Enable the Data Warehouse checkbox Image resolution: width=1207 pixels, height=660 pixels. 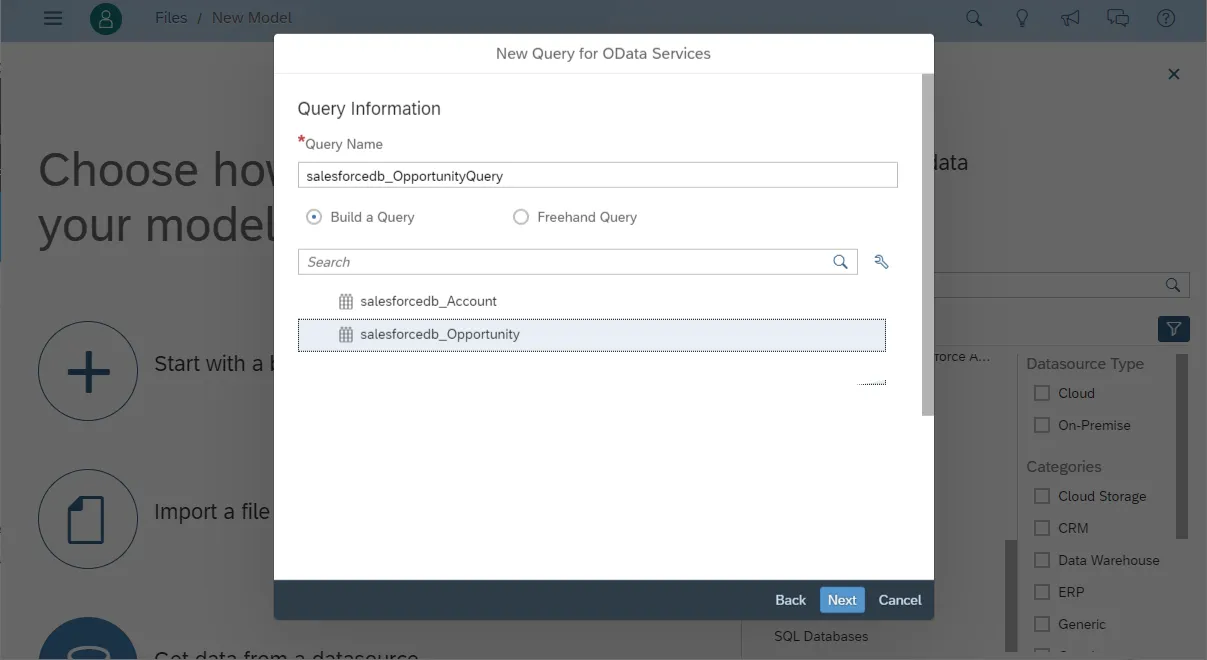(1041, 560)
